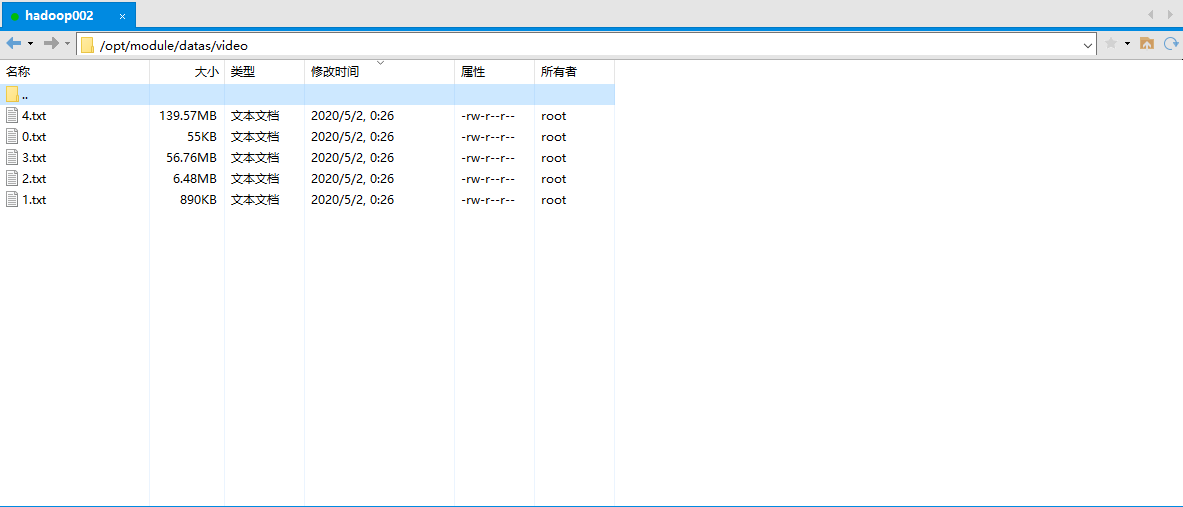The width and height of the screenshot is (1183, 507).
Task: Sort by 名称 column header
Action: (x=75, y=72)
